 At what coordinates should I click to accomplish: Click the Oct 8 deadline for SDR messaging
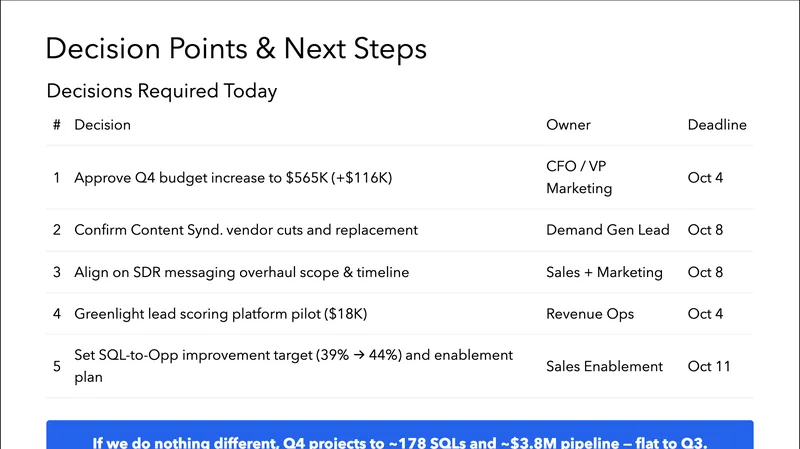click(x=705, y=272)
